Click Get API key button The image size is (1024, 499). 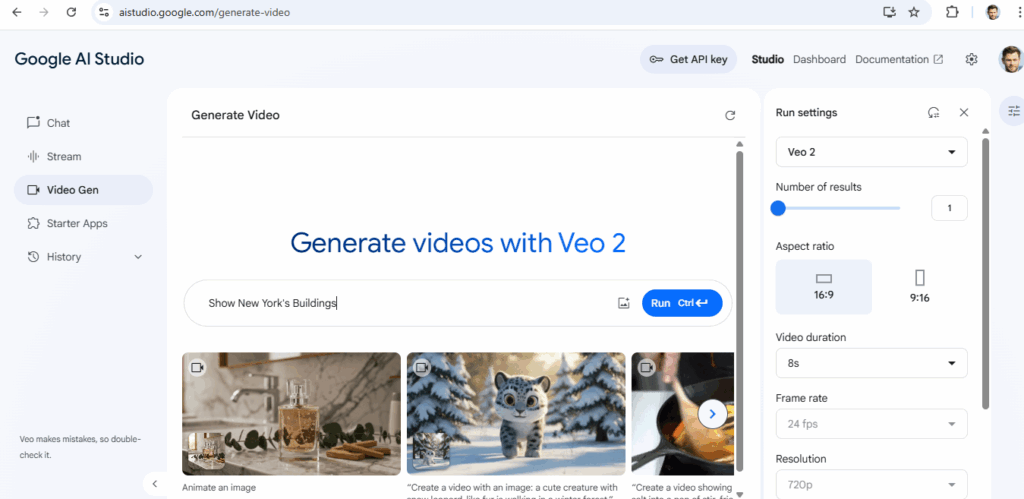(x=688, y=59)
